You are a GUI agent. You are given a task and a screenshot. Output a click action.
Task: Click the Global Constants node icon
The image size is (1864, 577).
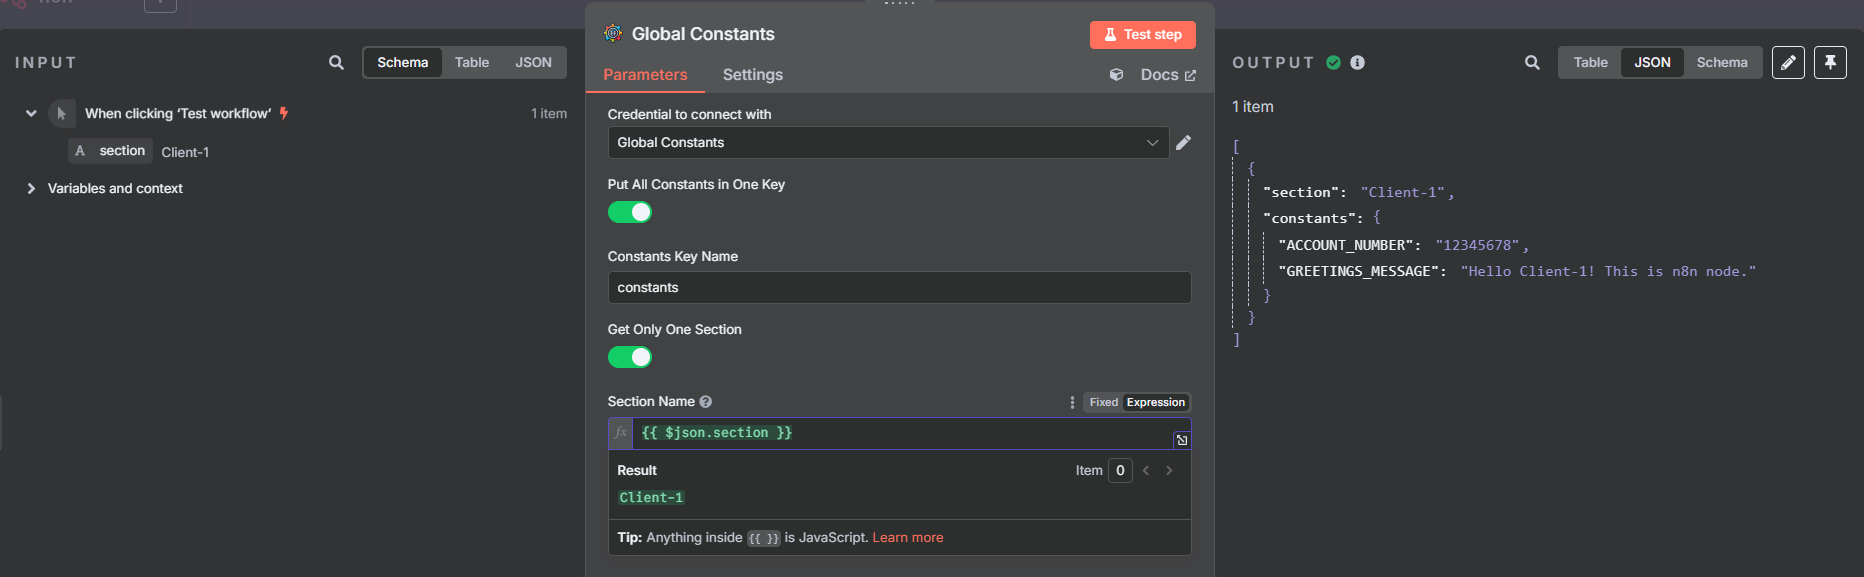pyautogui.click(x=613, y=34)
